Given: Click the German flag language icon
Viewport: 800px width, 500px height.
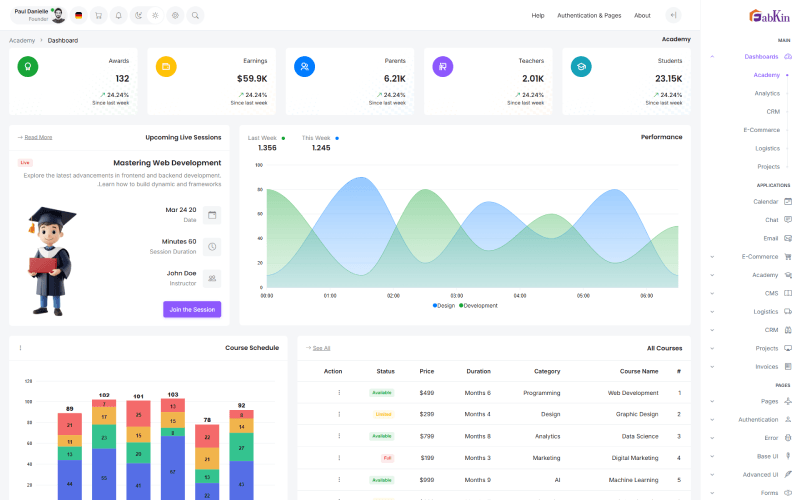Looking at the screenshot, I should coord(79,16).
